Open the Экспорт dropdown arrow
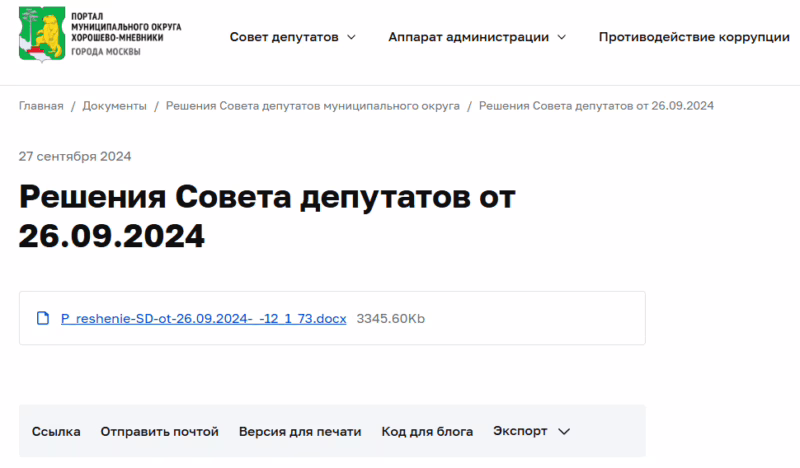800x468 pixels. point(564,432)
